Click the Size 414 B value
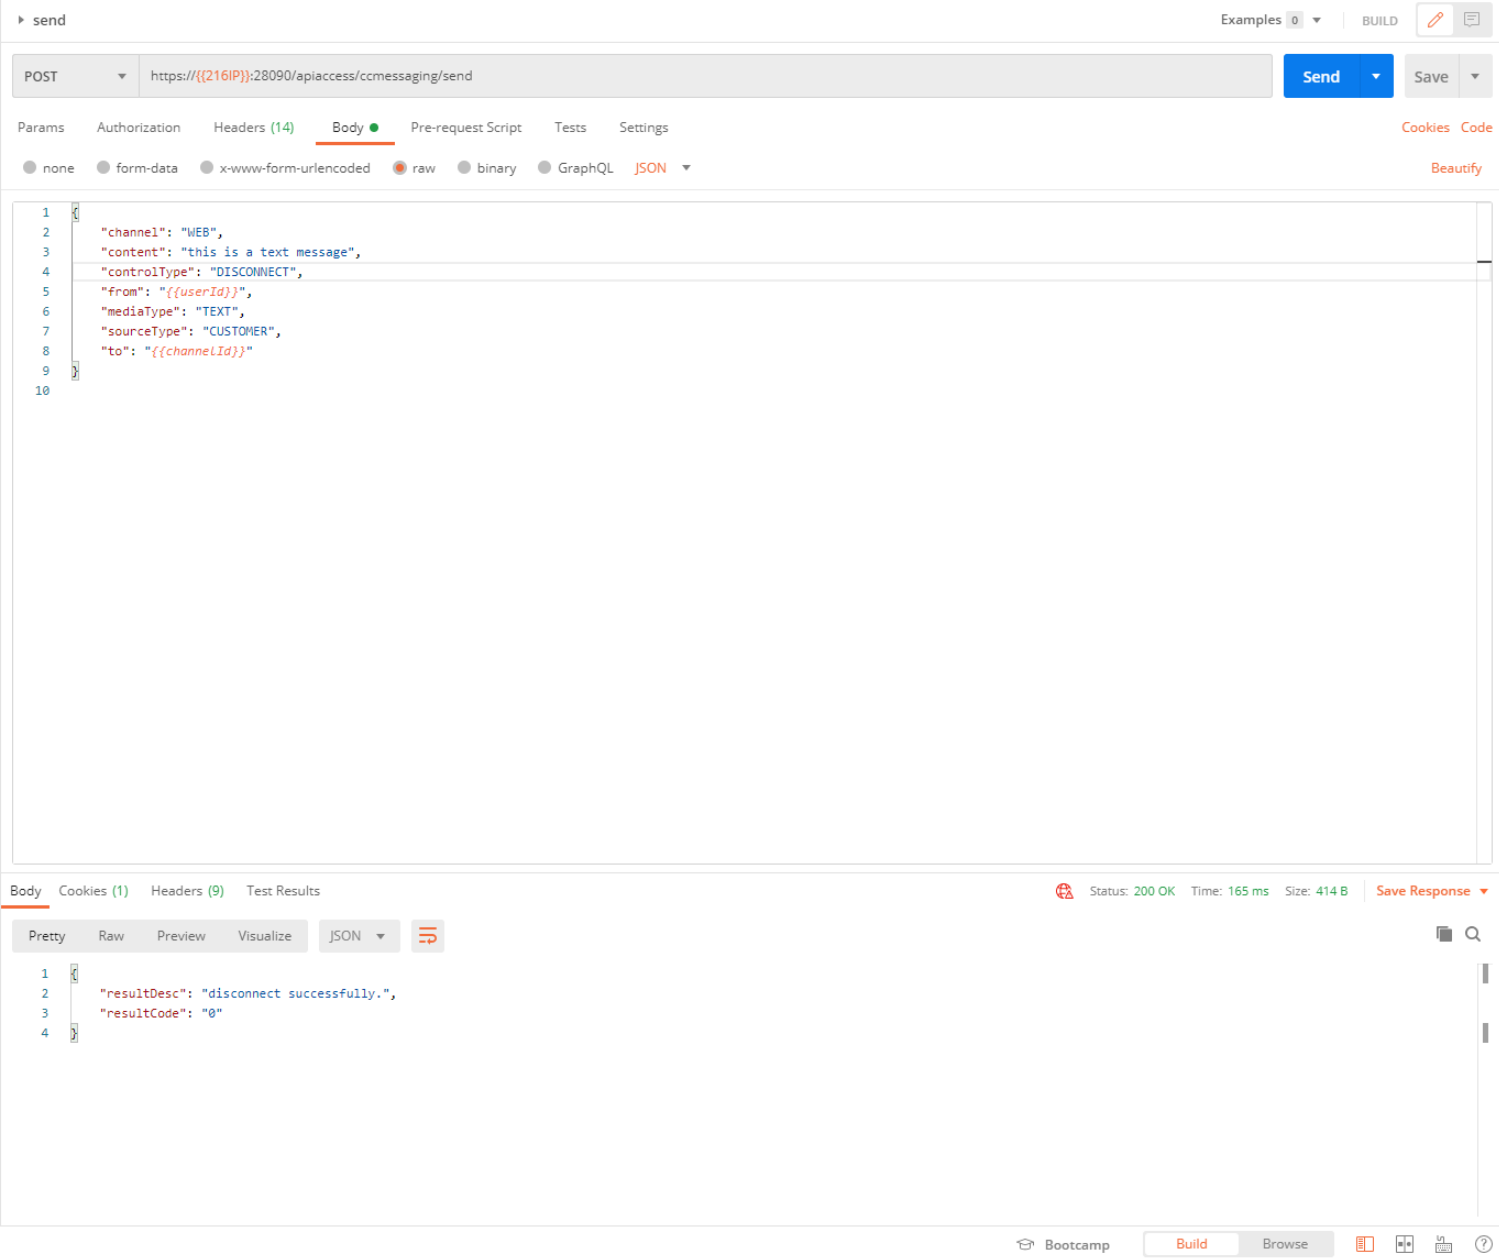 click(x=1331, y=891)
